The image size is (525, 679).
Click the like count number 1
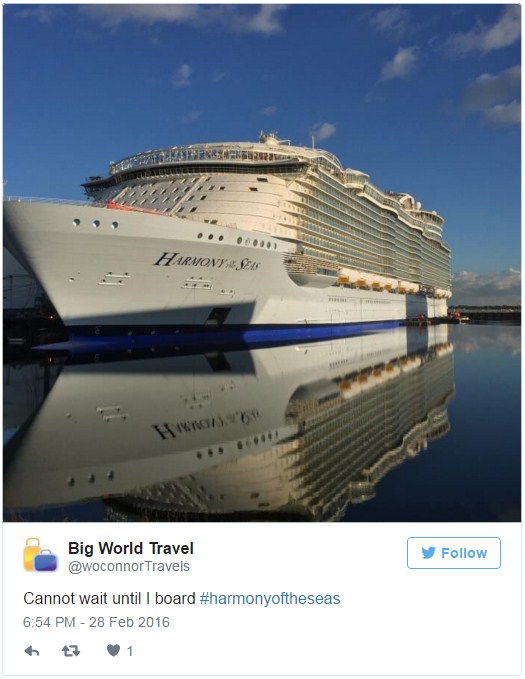pyautogui.click(x=130, y=651)
